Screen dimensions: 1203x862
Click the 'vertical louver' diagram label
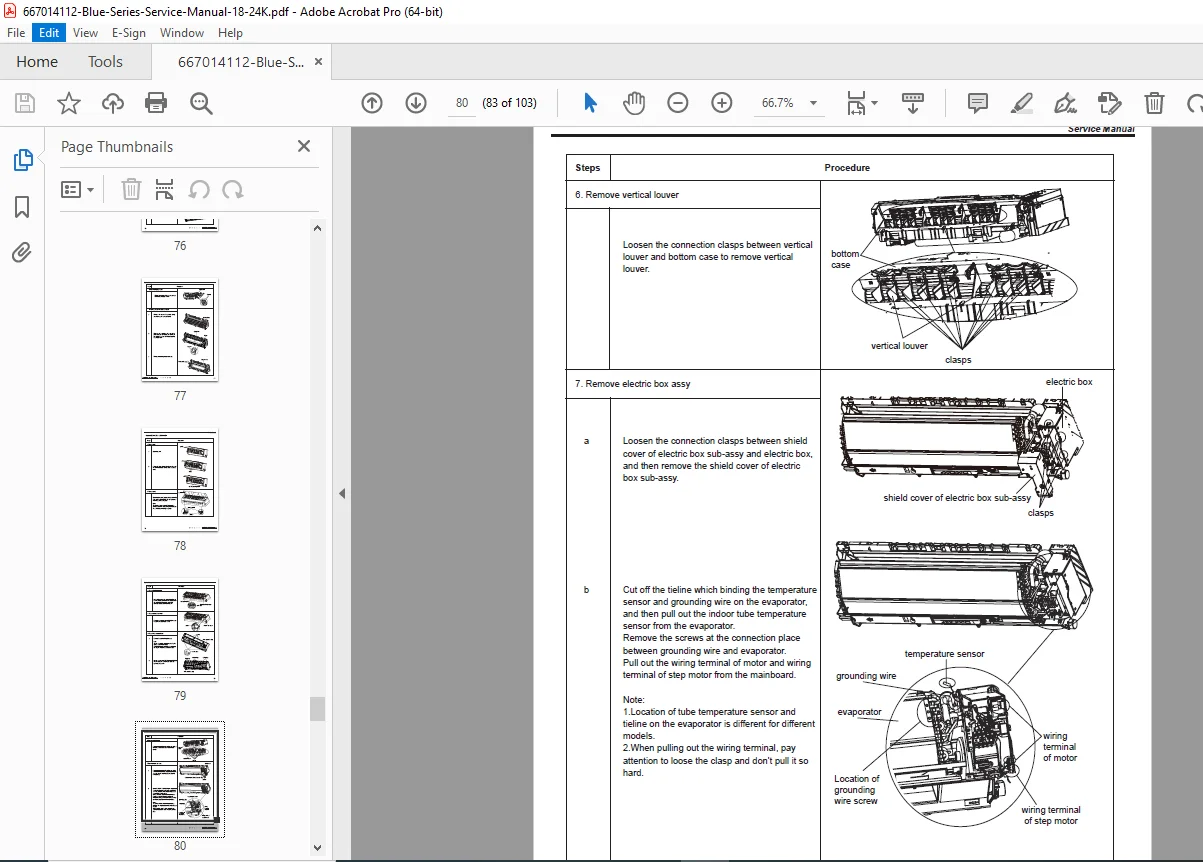click(899, 346)
